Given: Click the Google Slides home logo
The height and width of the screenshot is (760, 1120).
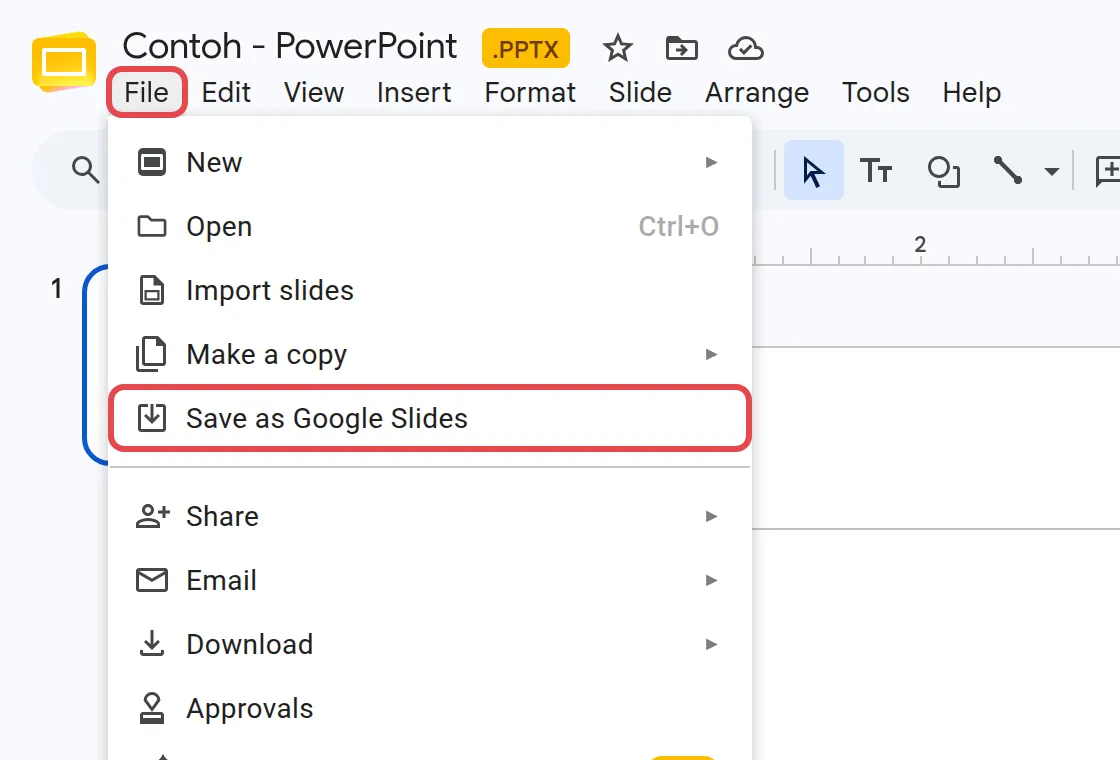Looking at the screenshot, I should (x=64, y=61).
